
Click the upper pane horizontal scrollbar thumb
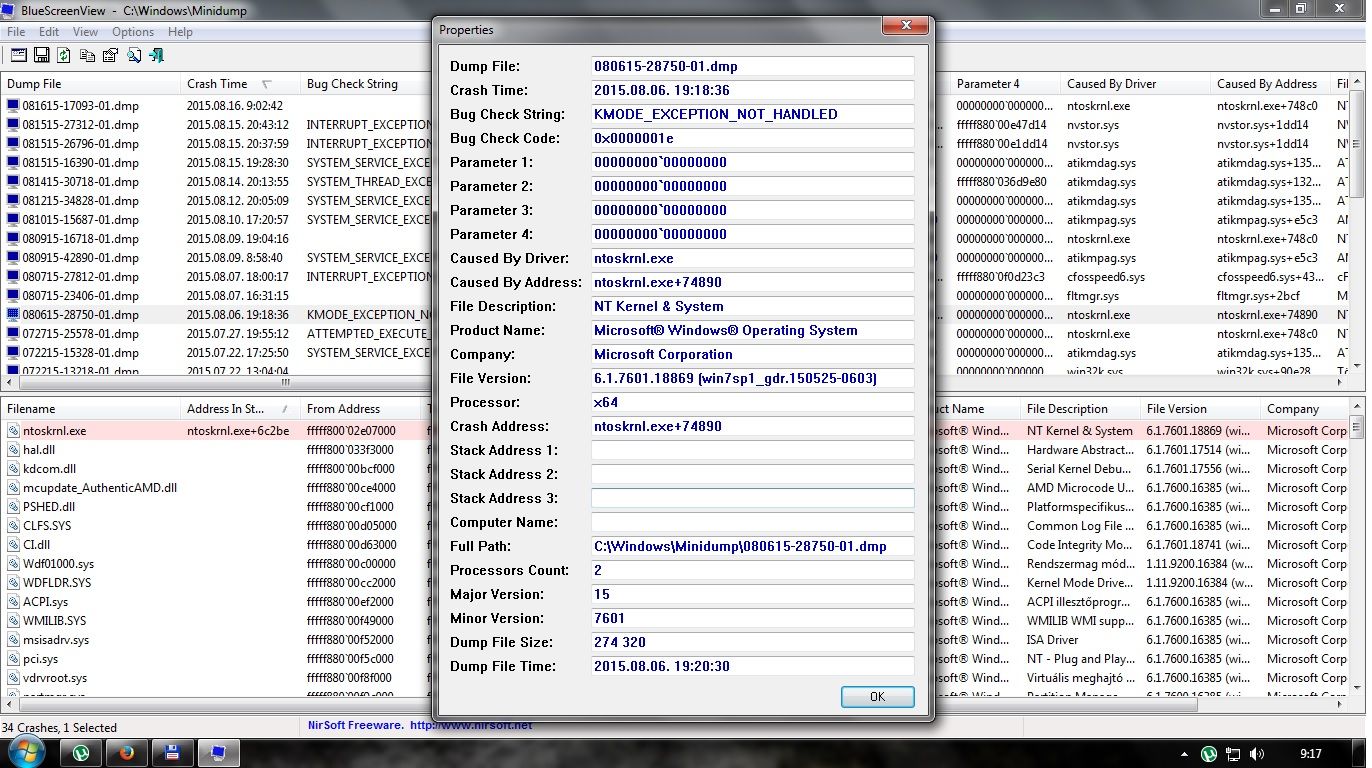click(x=287, y=383)
